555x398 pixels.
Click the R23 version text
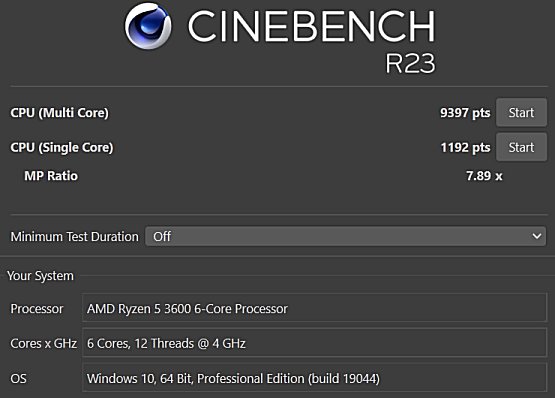click(410, 64)
